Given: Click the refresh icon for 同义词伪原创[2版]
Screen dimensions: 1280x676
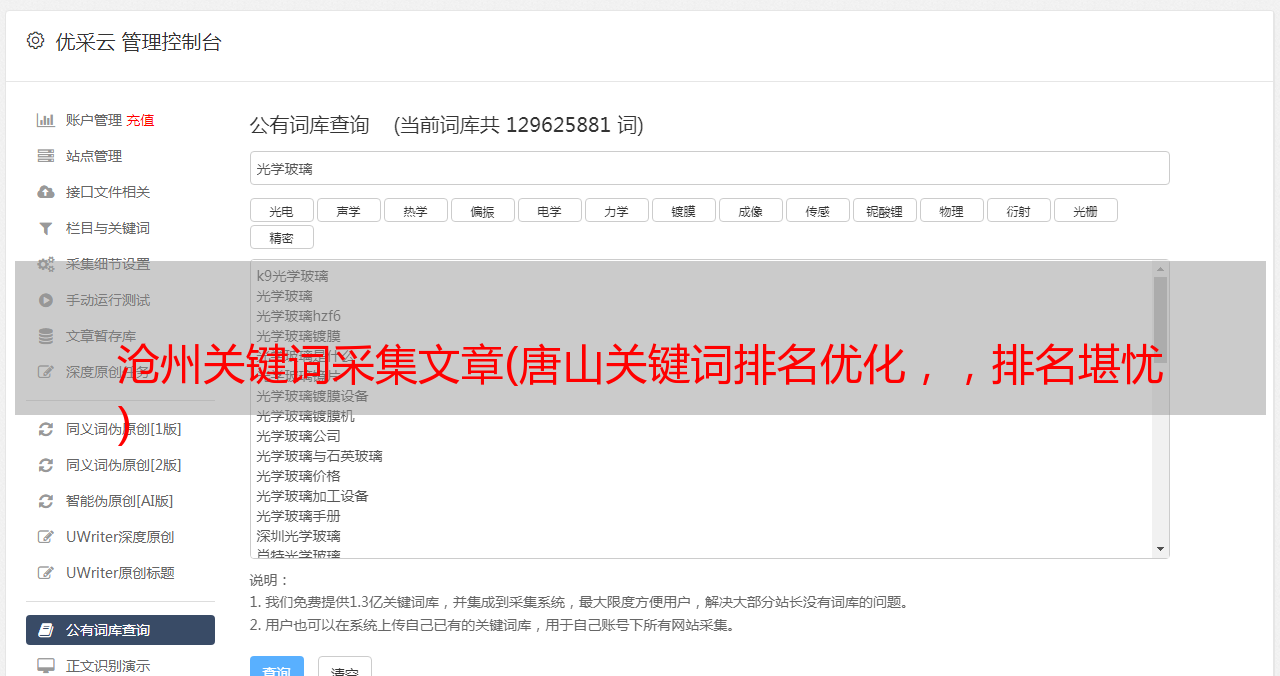Looking at the screenshot, I should pos(45,465).
